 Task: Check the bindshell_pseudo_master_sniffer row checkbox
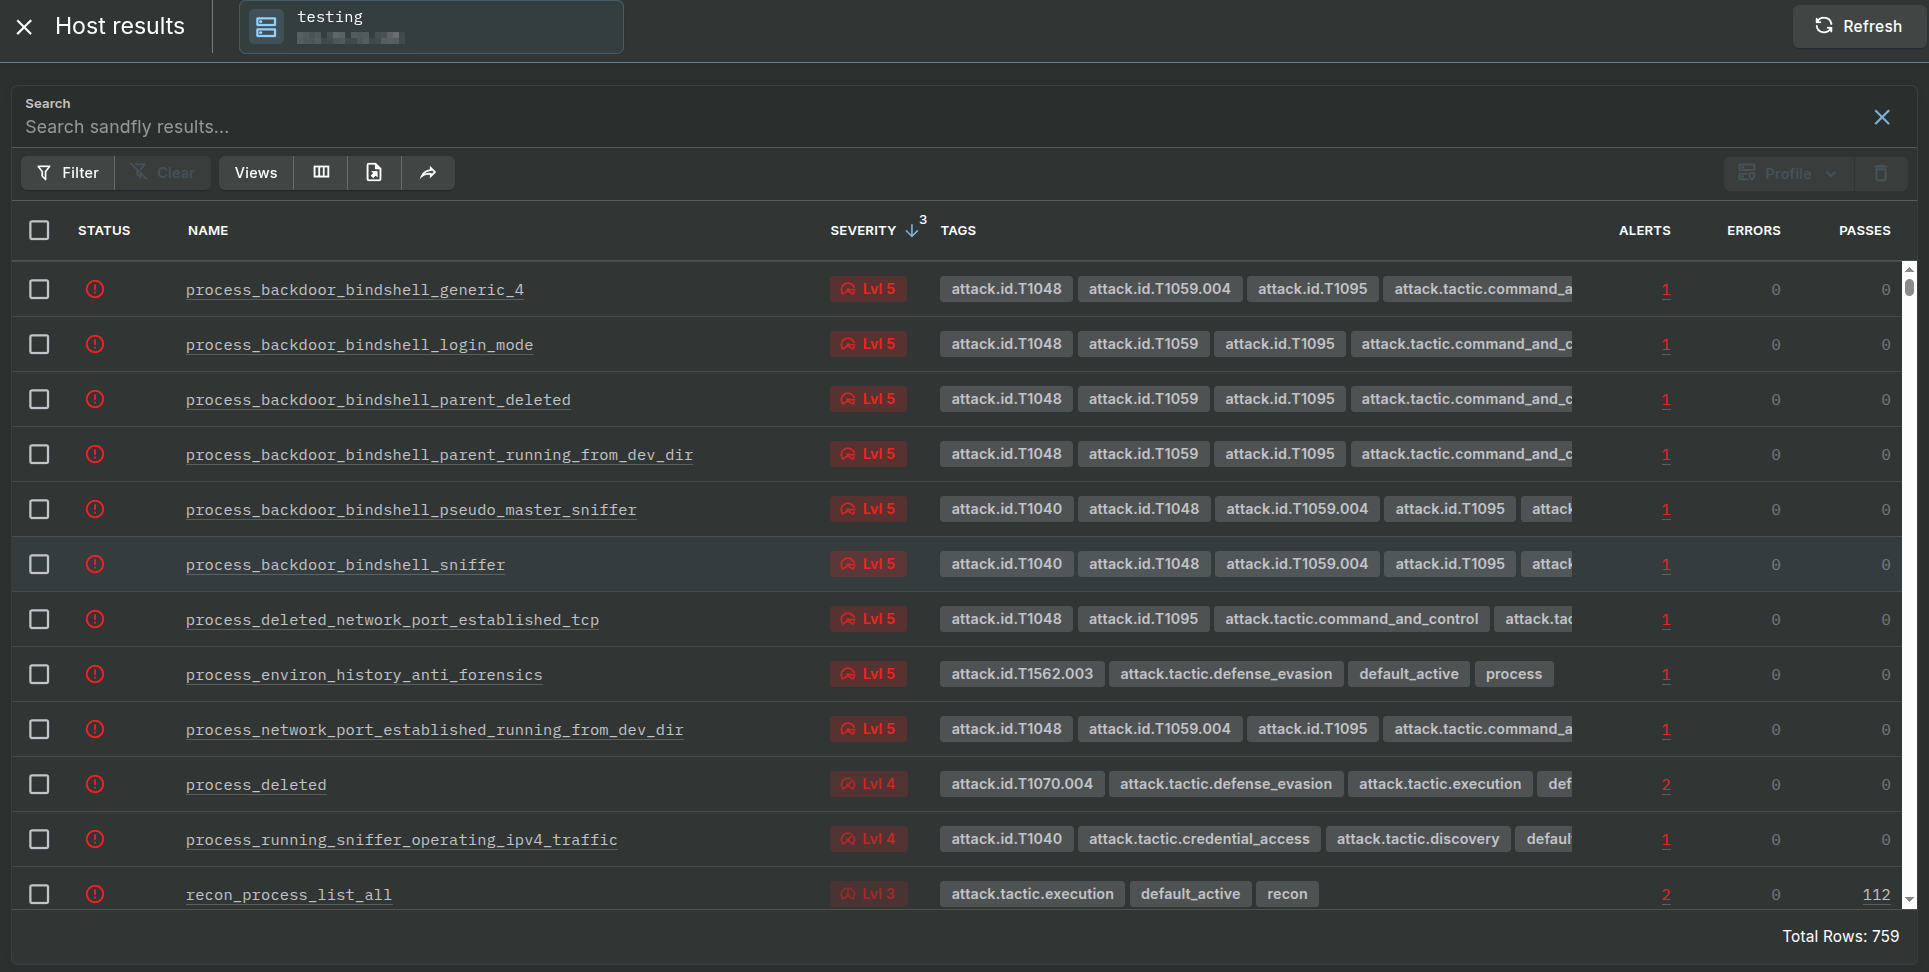point(39,509)
